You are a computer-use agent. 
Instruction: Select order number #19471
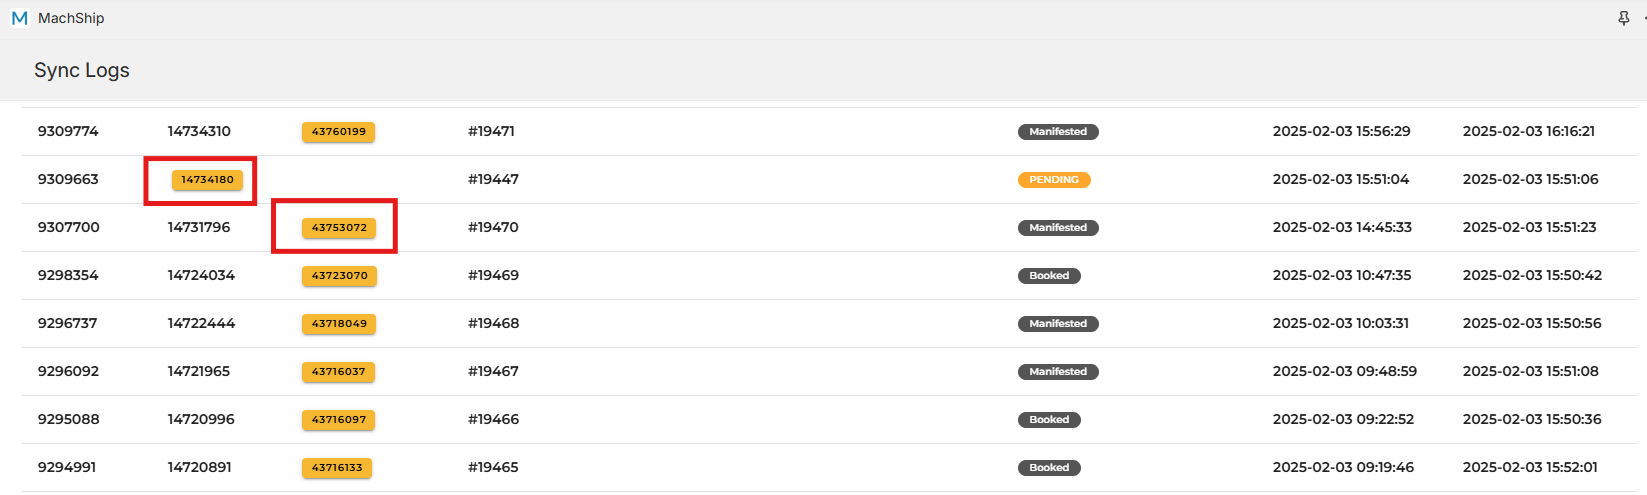click(491, 131)
